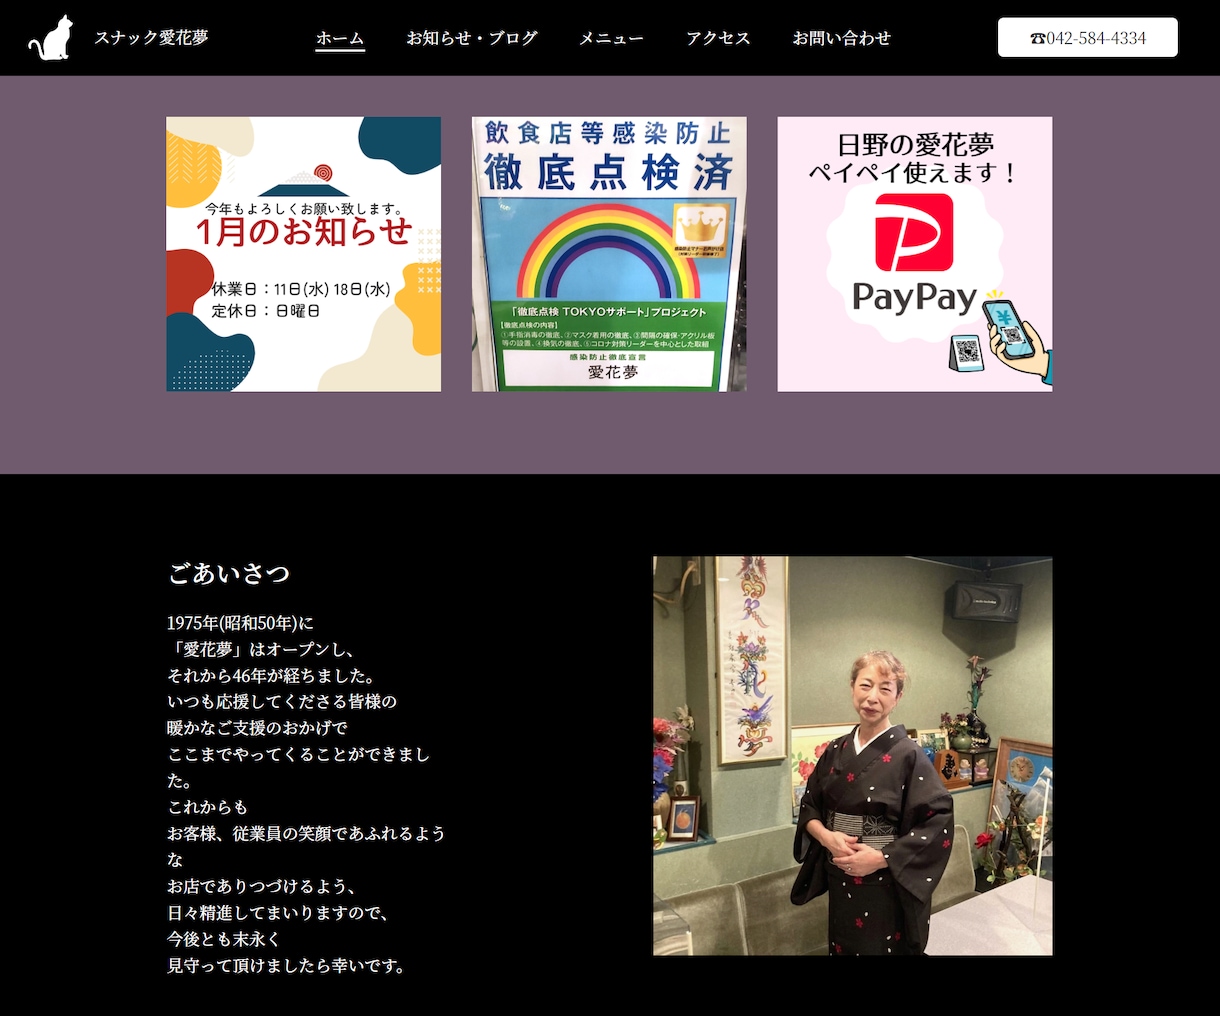Click the white cat logo icon
The image size is (1220, 1016).
[x=51, y=38]
